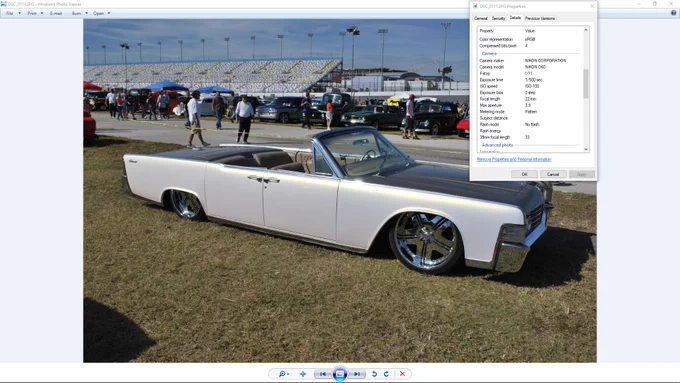Cancel the Properties dialog
The height and width of the screenshot is (383, 680).
pos(553,174)
